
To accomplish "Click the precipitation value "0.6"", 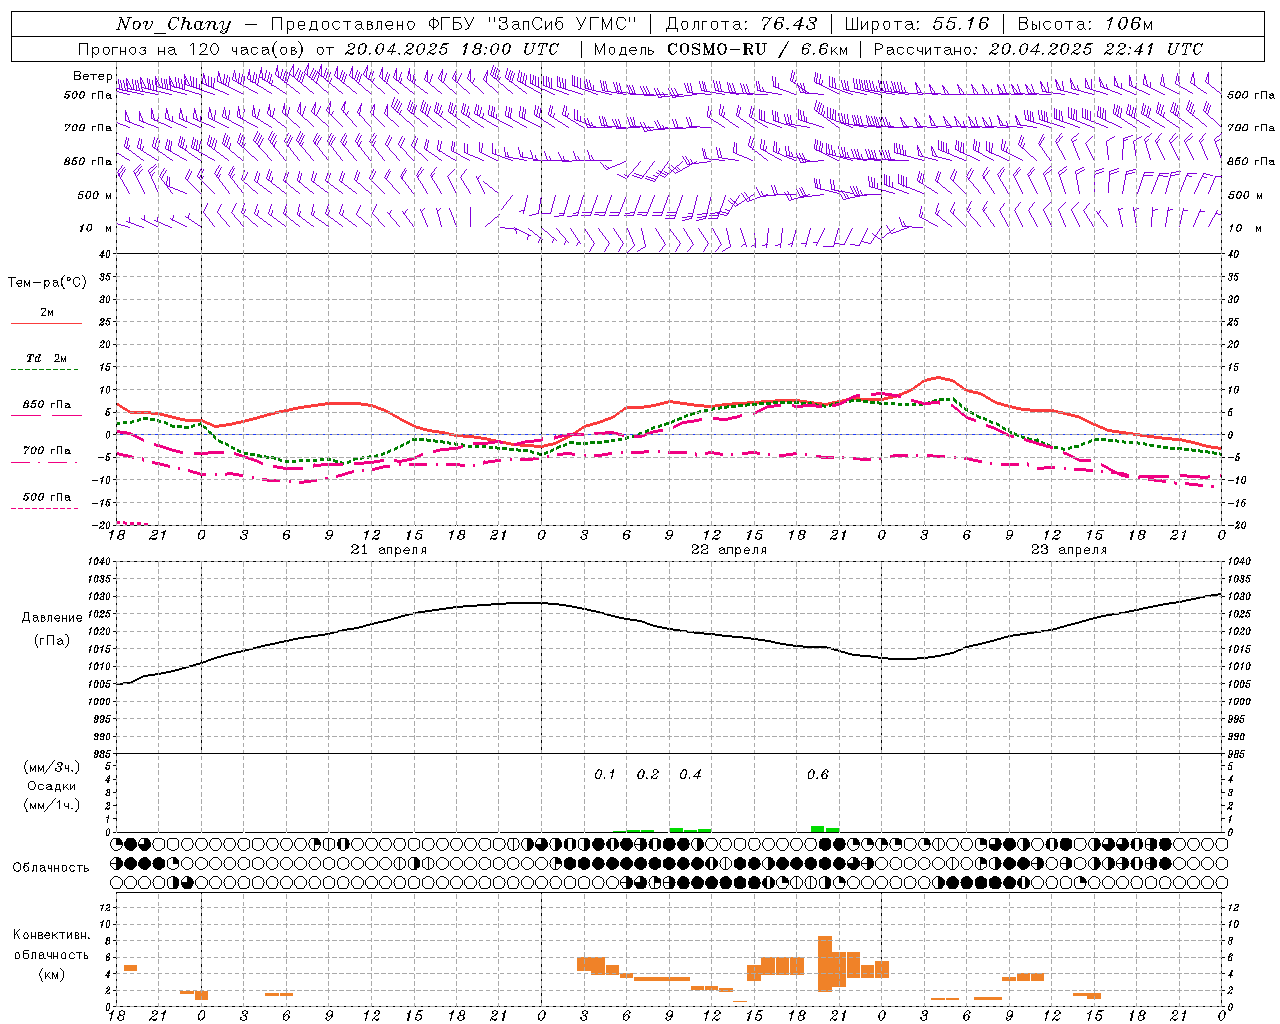I will pyautogui.click(x=818, y=774).
